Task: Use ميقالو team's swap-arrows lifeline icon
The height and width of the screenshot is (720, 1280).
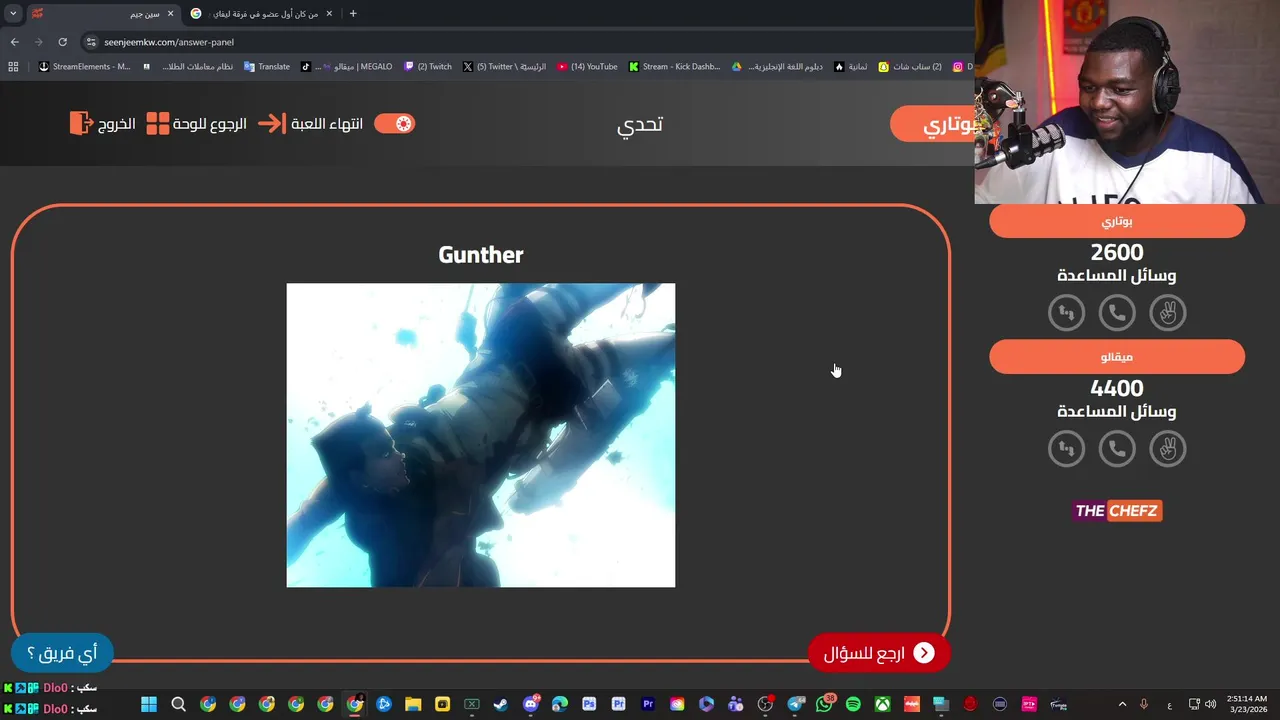Action: 1066,449
